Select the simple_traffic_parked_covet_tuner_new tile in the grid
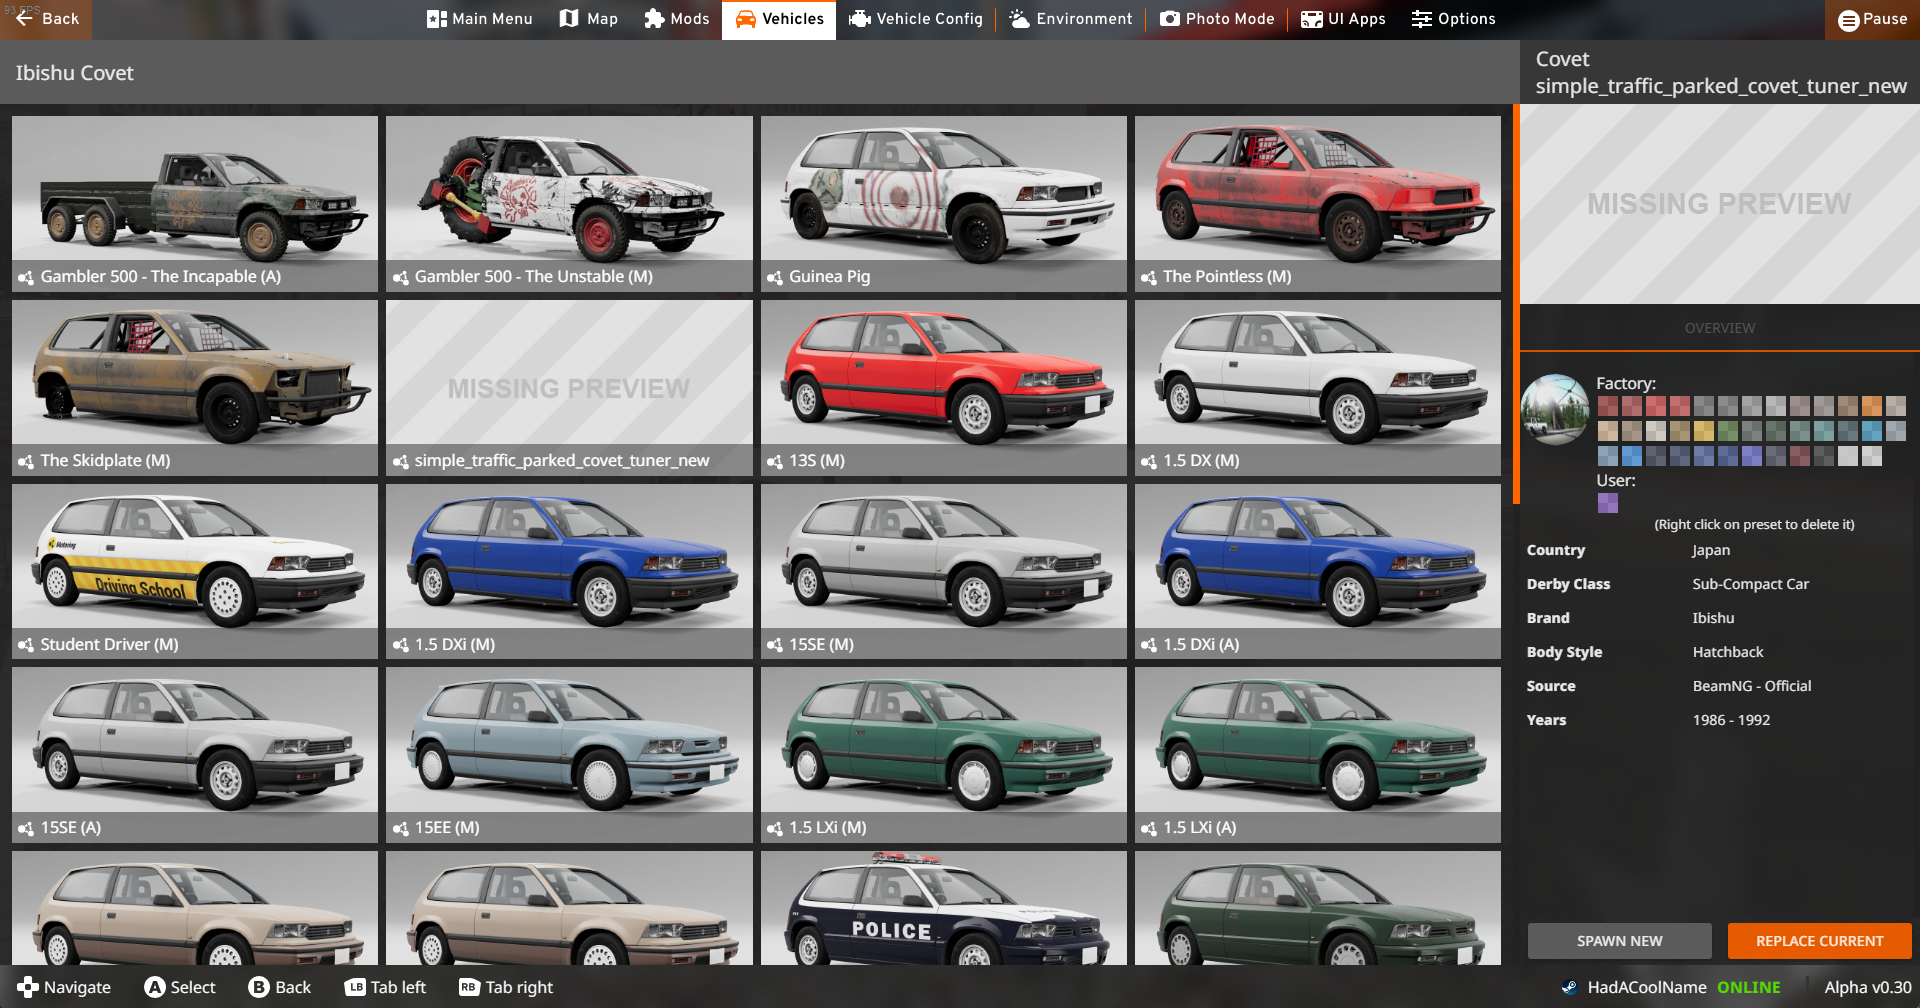This screenshot has width=1920, height=1008. (x=569, y=388)
